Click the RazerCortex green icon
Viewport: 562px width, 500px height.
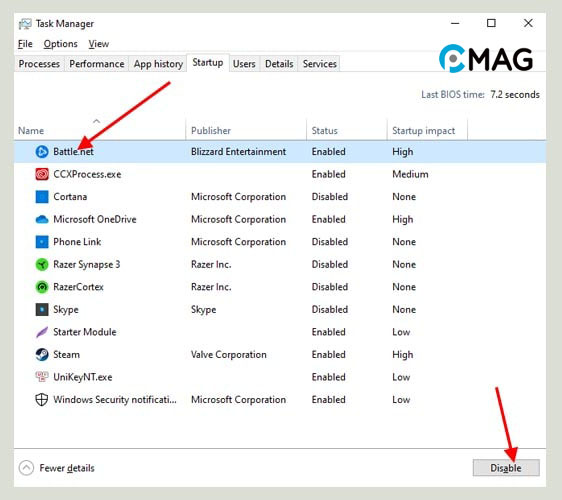(42, 287)
